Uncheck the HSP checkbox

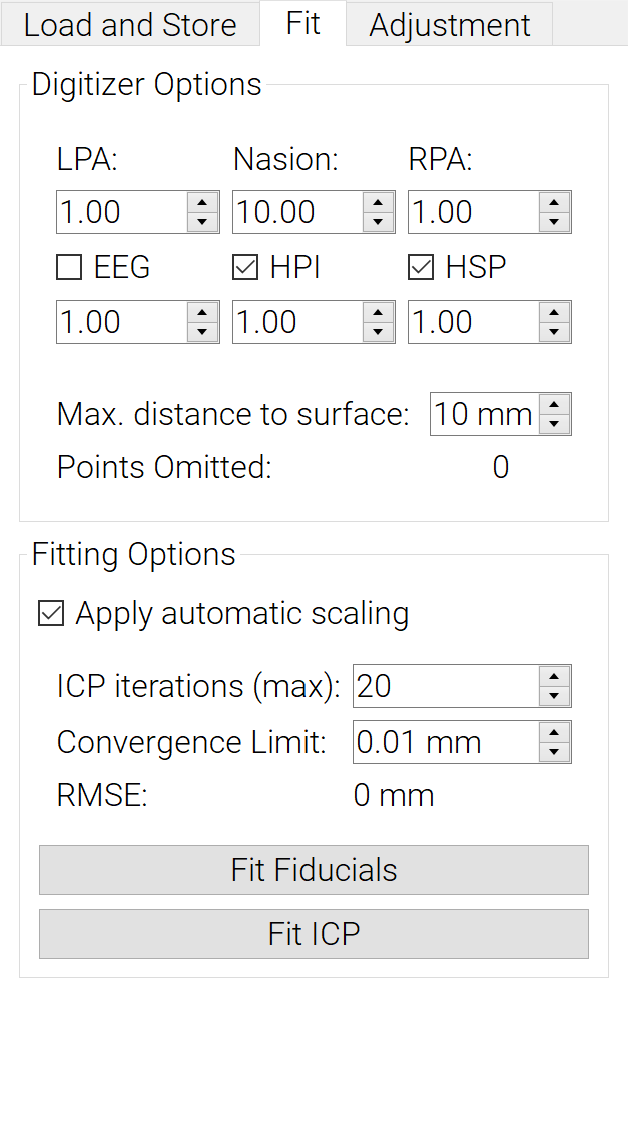421,268
